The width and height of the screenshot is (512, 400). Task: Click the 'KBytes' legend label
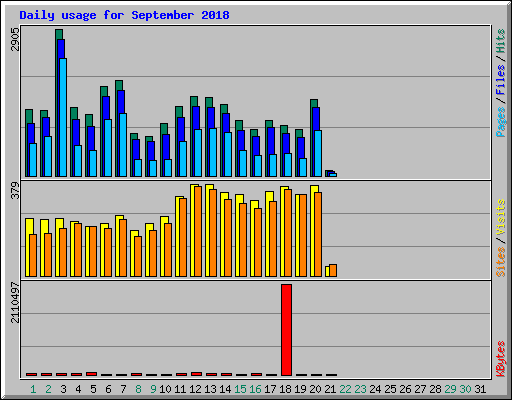click(501, 359)
